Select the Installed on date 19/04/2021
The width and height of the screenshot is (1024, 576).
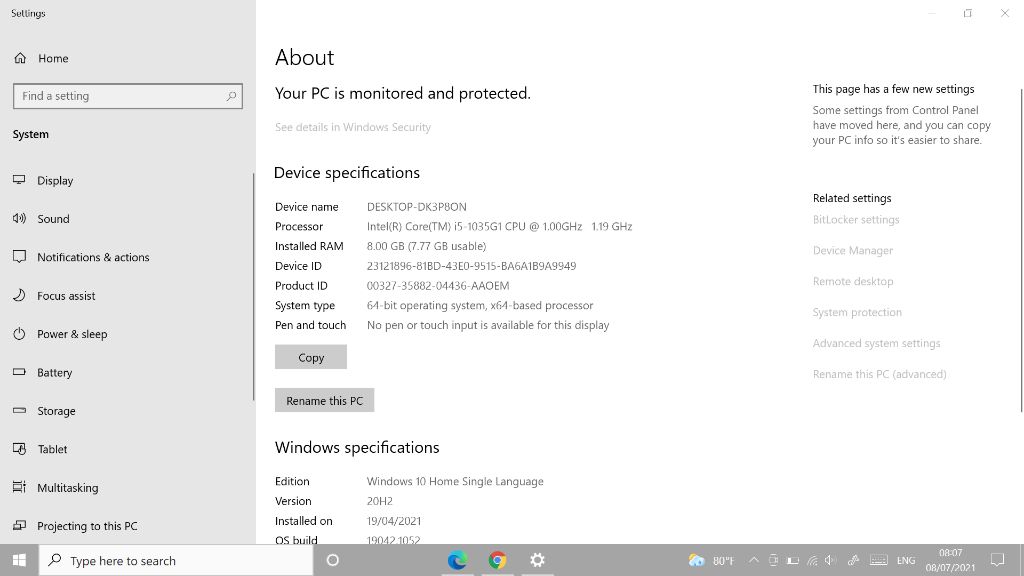point(394,520)
